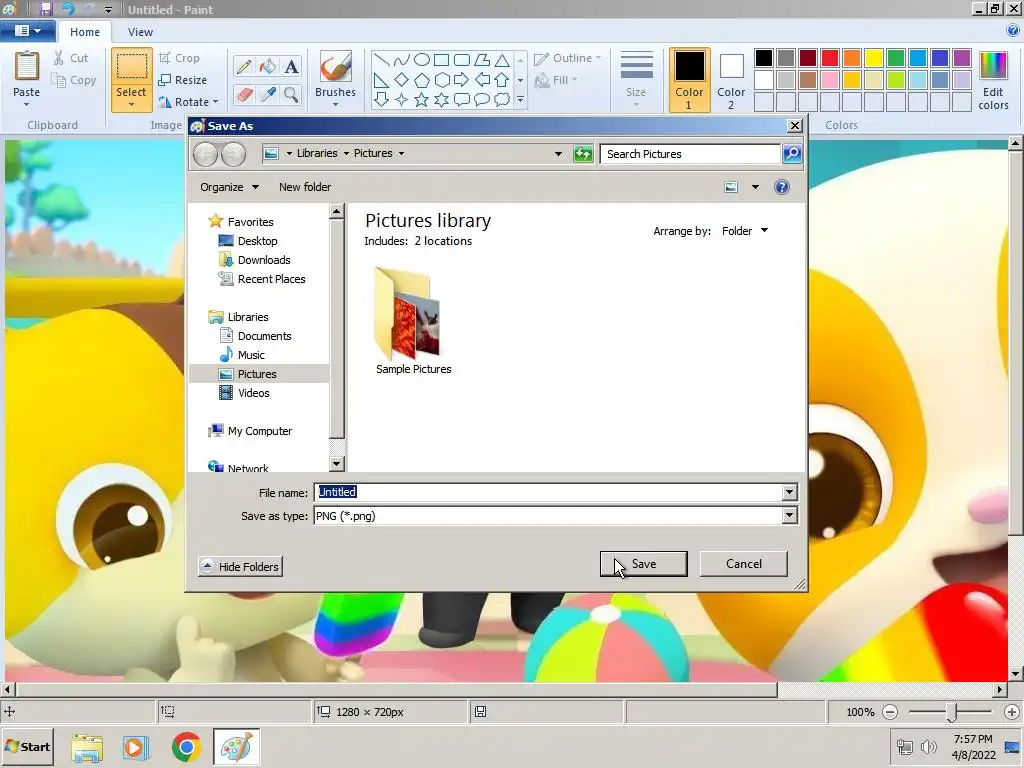Expand the Arrange by Folder dropdown
1024x768 pixels.
click(744, 231)
